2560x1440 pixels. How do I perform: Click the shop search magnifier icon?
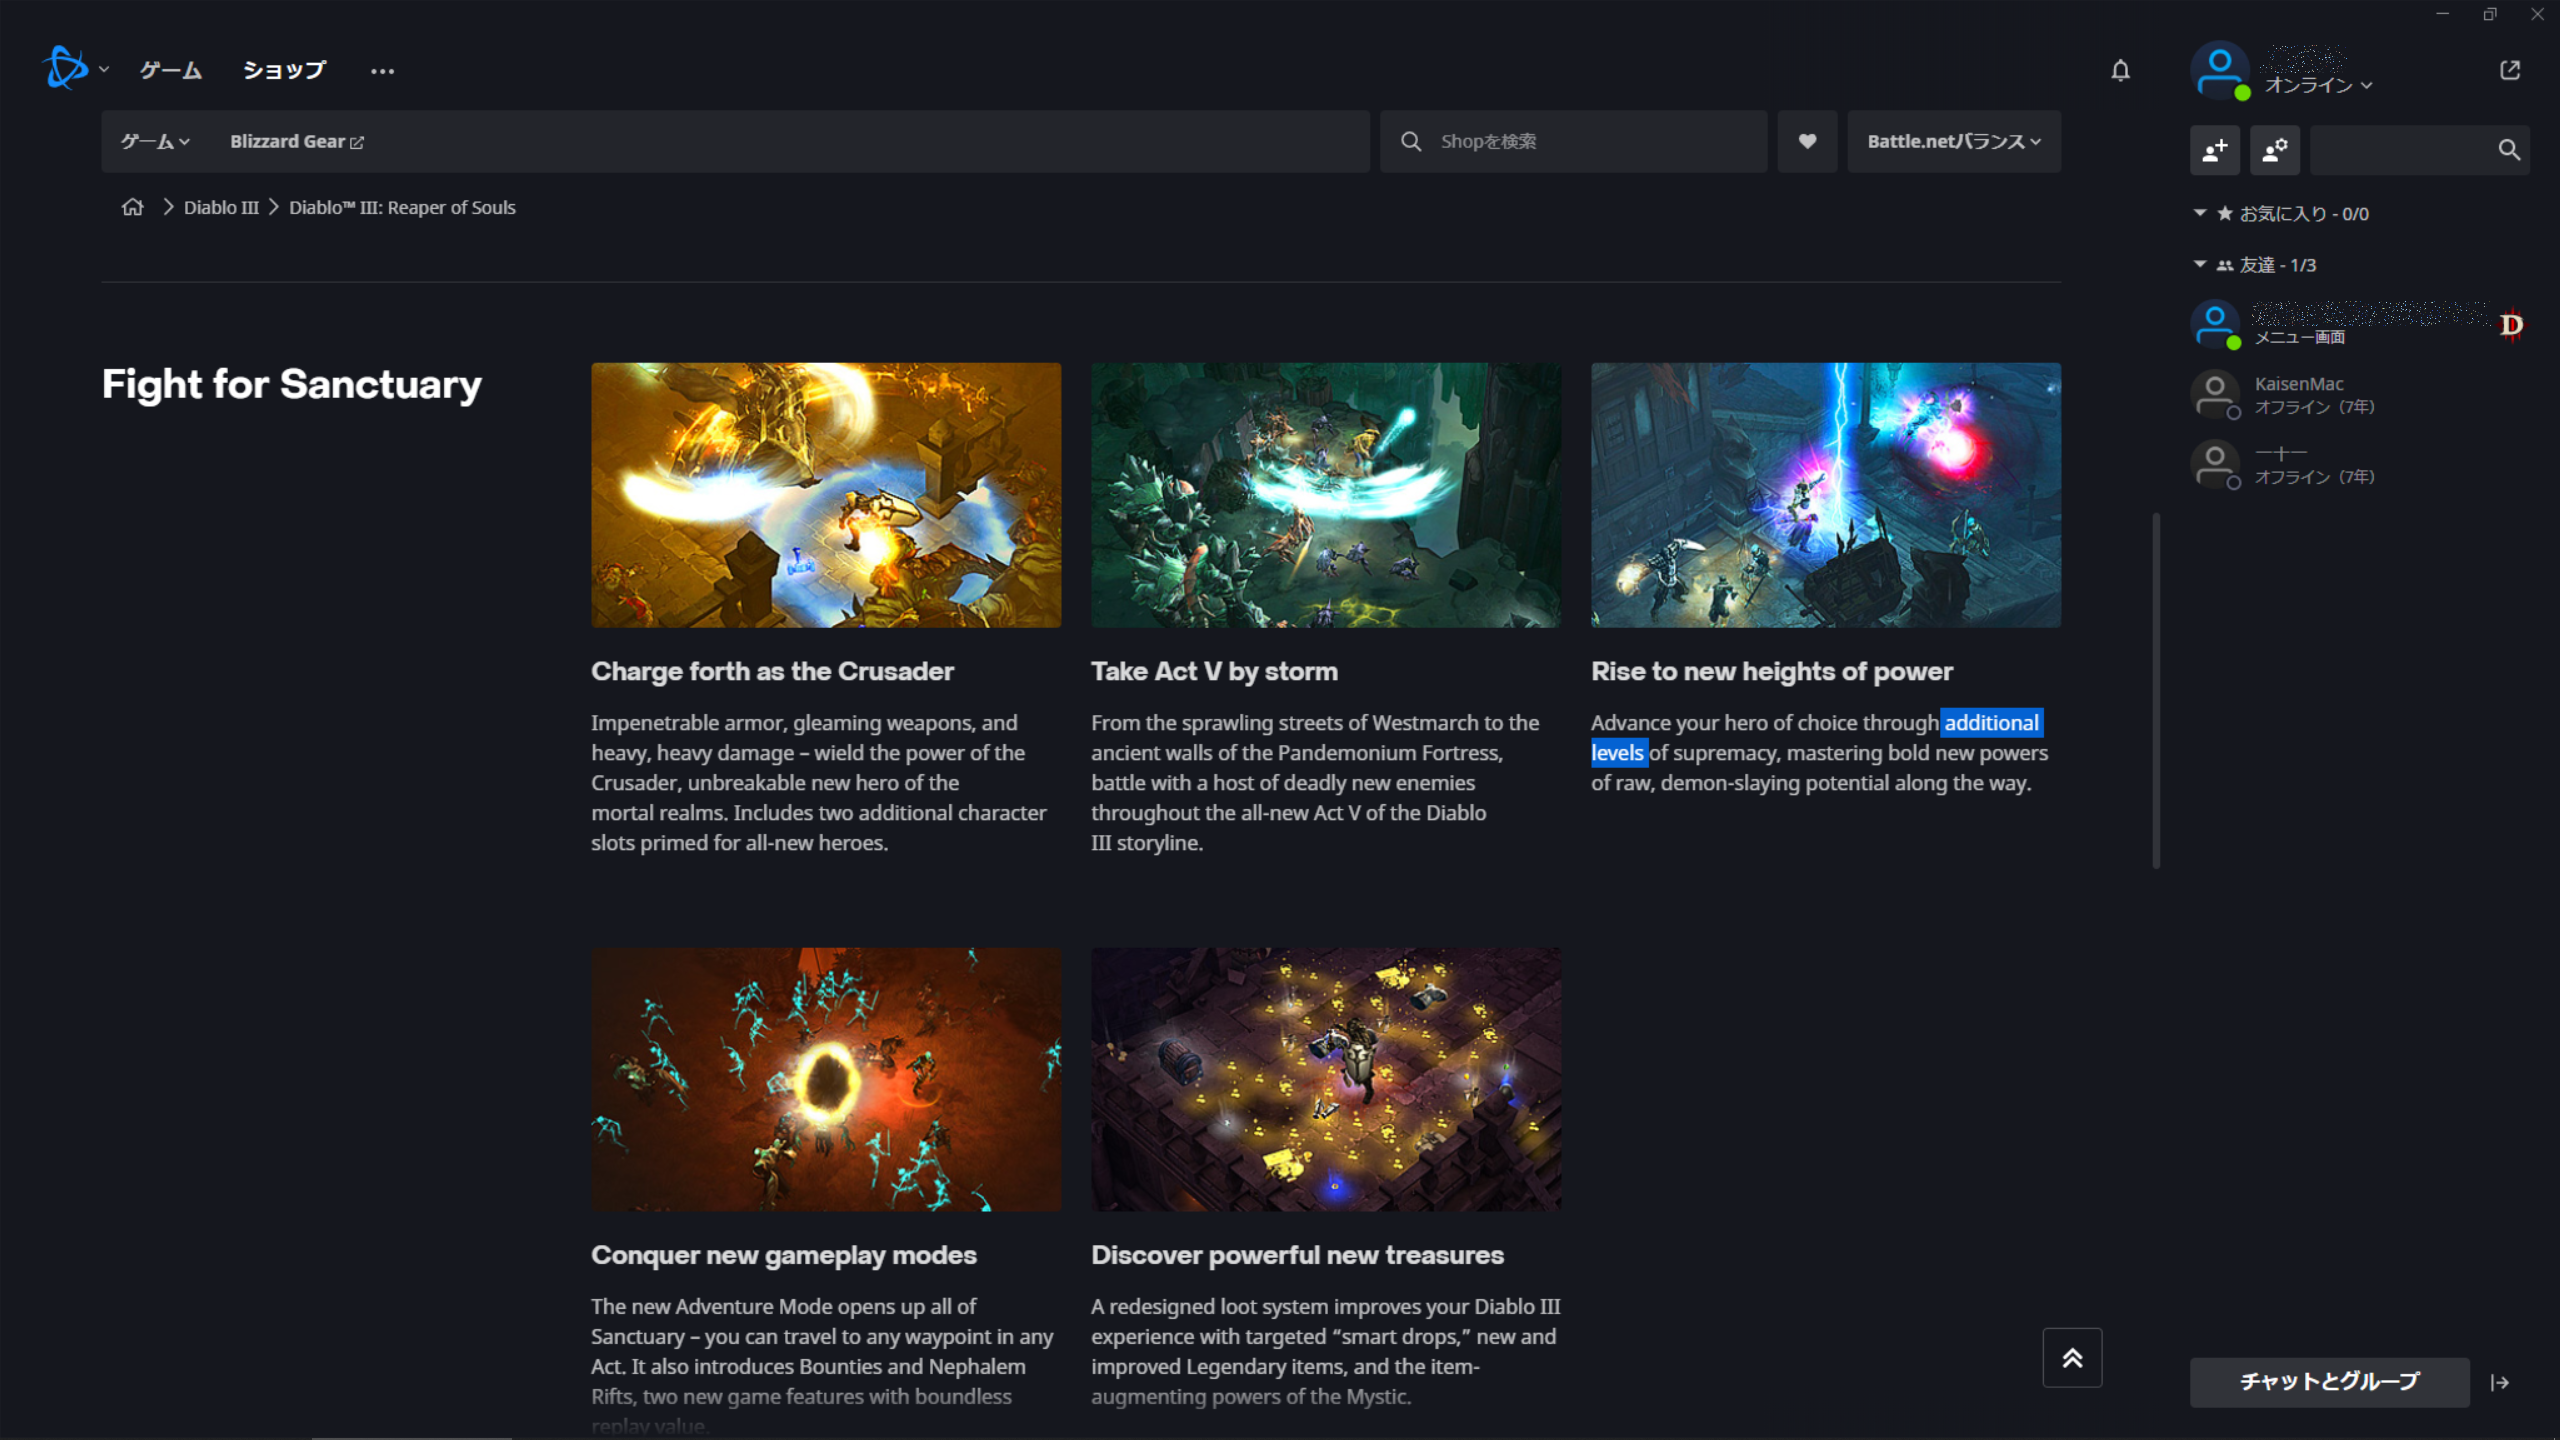click(1411, 141)
